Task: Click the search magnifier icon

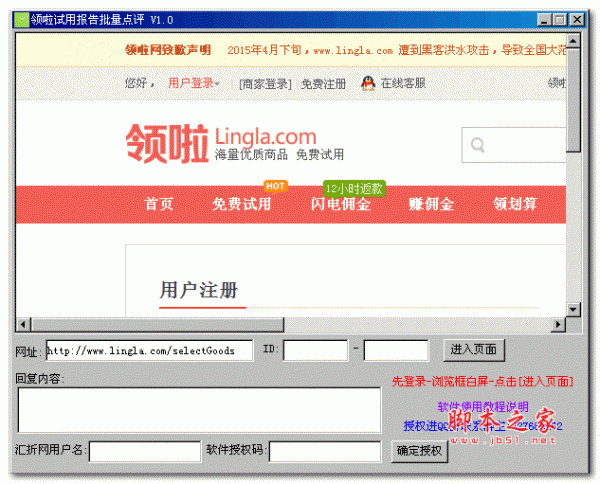Action: click(478, 145)
